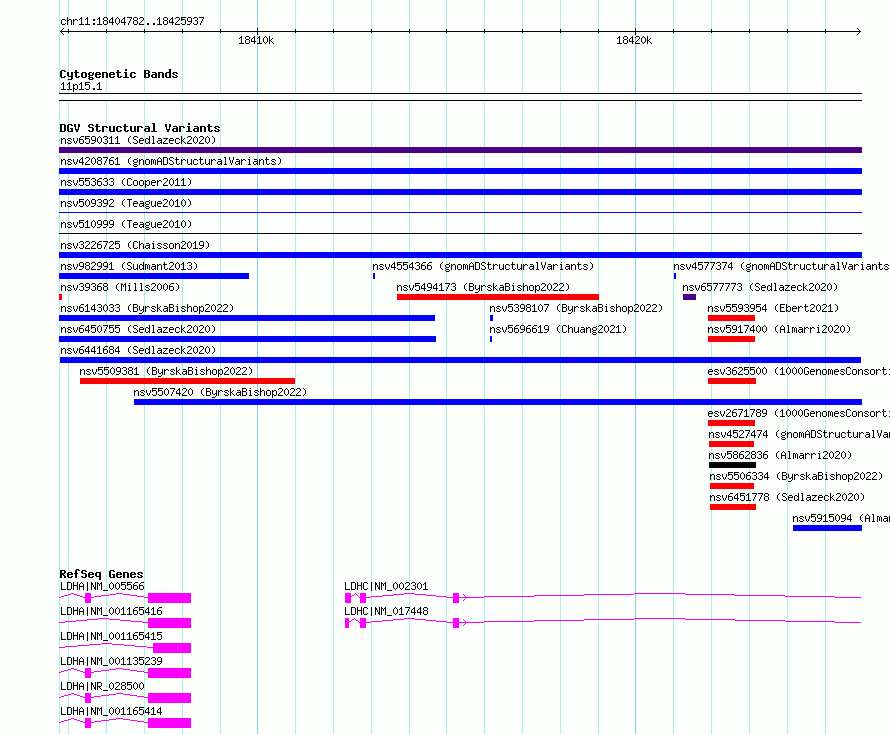Click the nsv5509381 (ByrskaBishop2022) label
This screenshot has width=890, height=734.
(x=166, y=371)
